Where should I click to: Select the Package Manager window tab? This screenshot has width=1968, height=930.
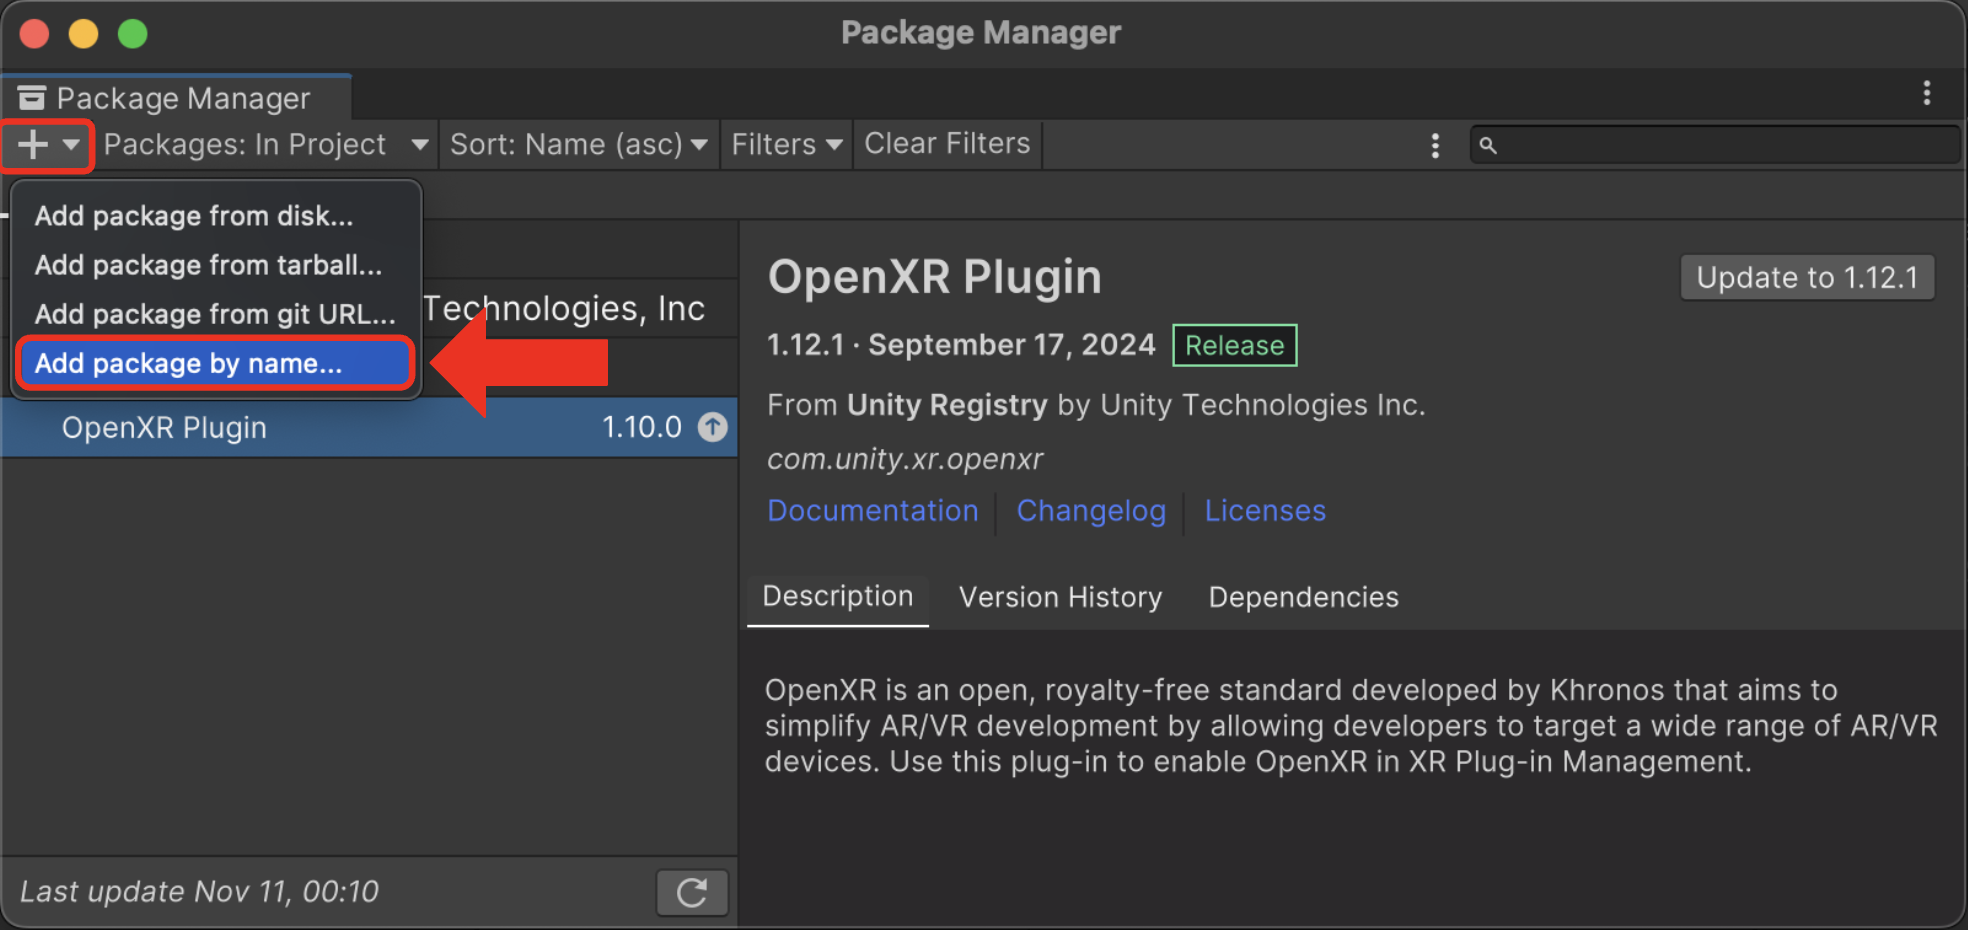coord(176,98)
